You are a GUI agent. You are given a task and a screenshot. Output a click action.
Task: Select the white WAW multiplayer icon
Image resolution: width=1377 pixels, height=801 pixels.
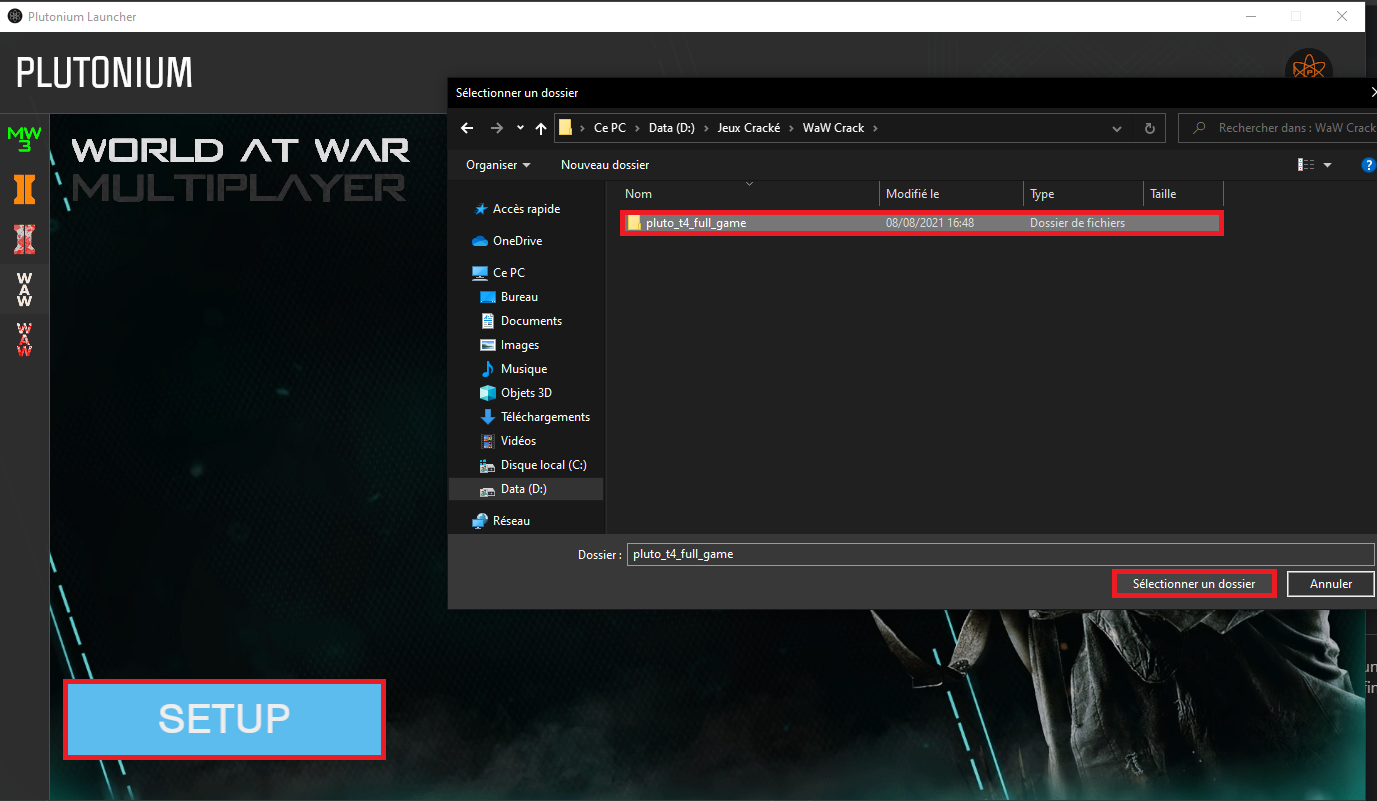pyautogui.click(x=24, y=289)
